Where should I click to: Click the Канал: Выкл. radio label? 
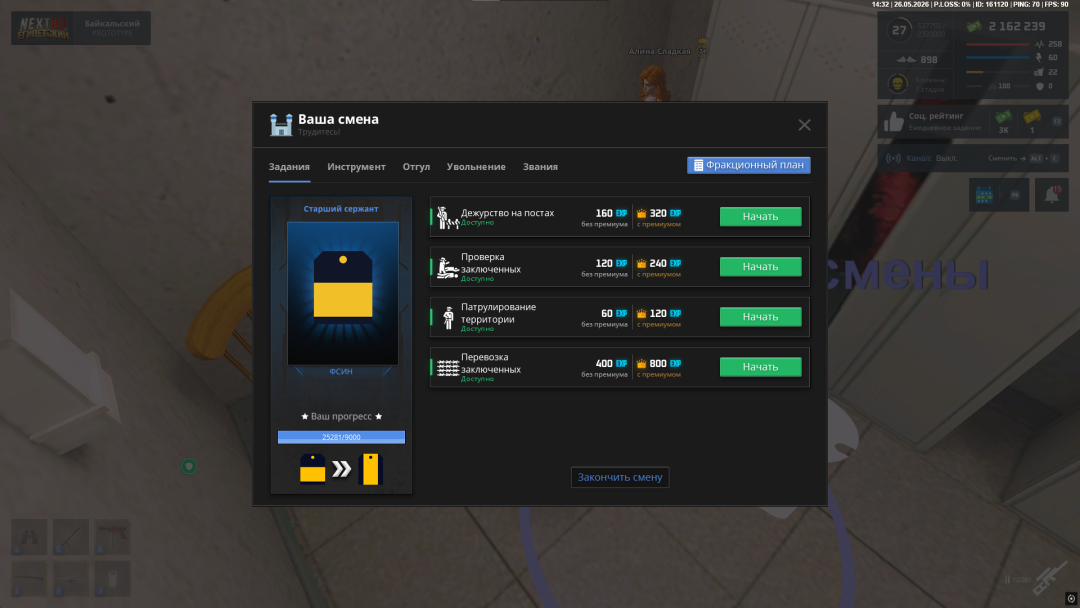(x=932, y=158)
